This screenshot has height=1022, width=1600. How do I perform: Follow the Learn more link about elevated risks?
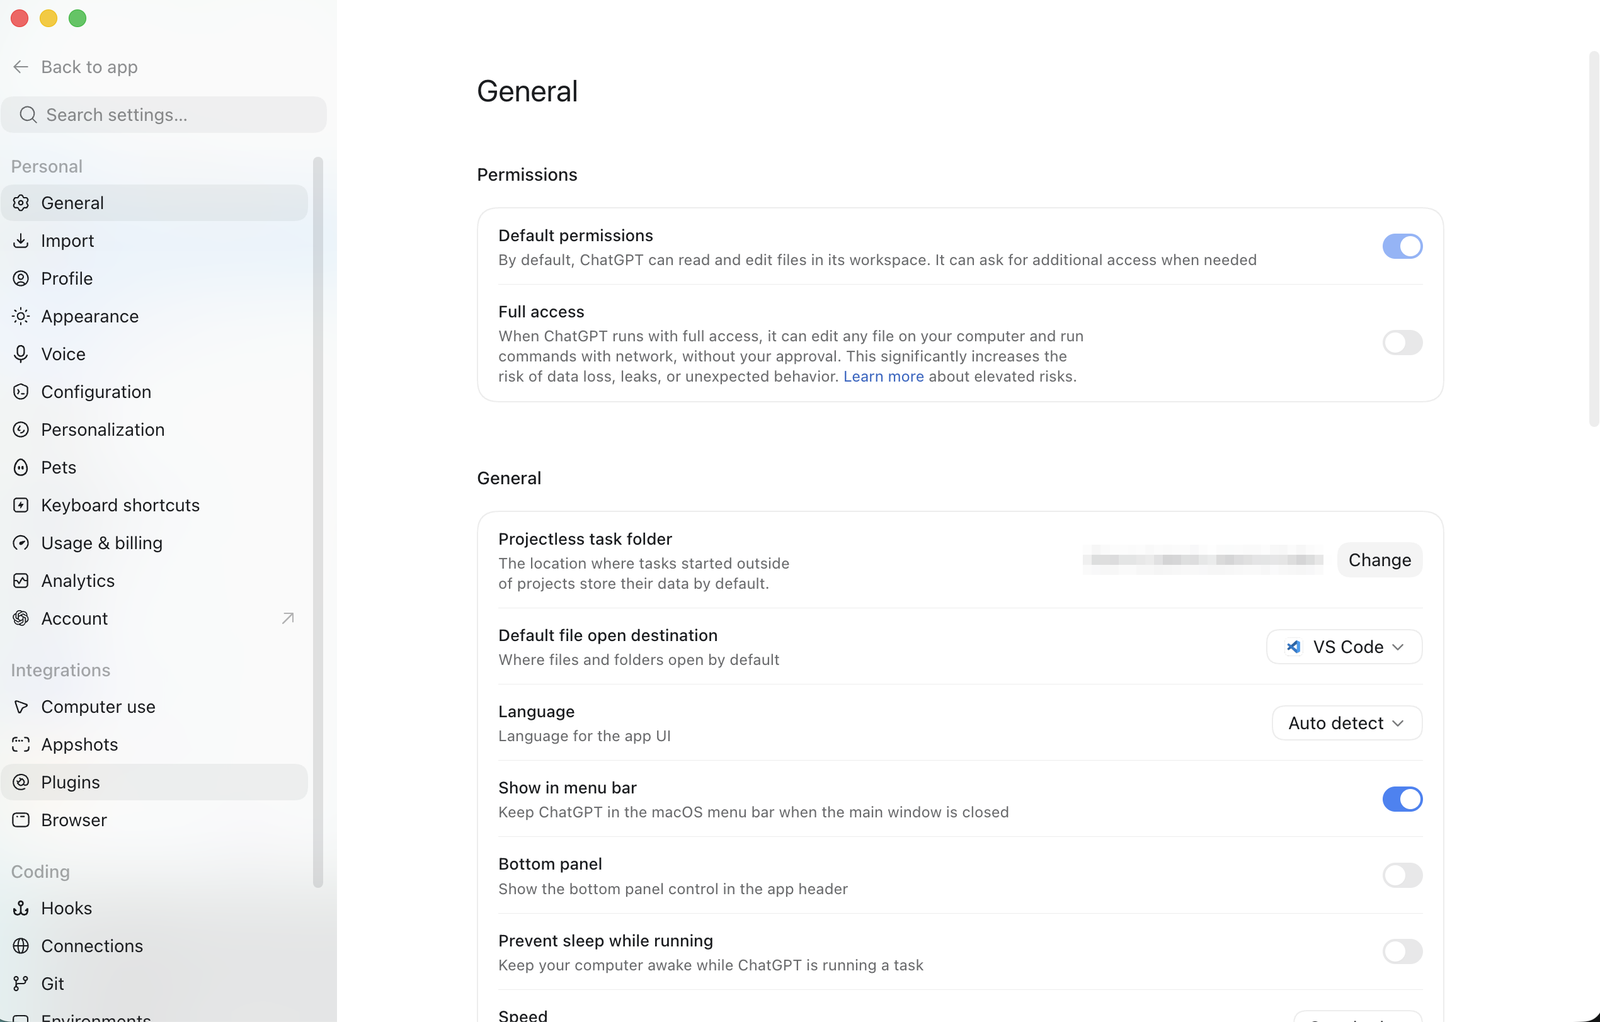point(883,377)
